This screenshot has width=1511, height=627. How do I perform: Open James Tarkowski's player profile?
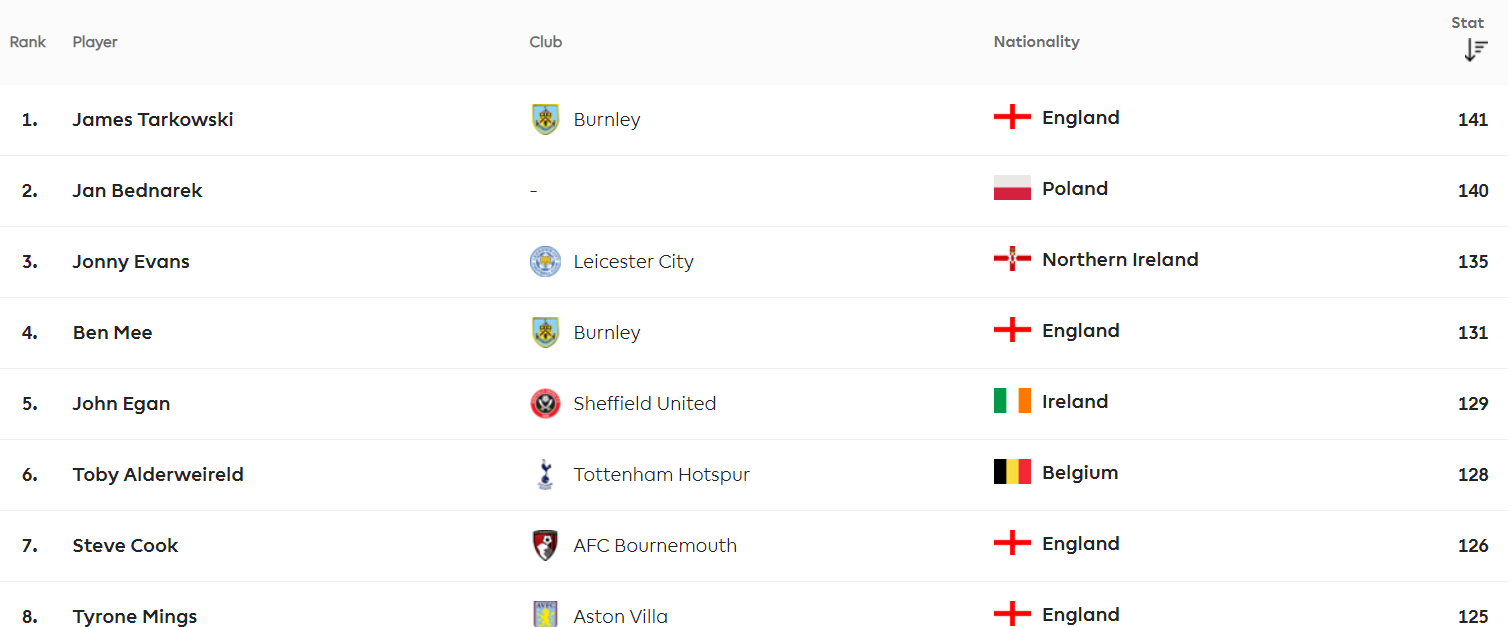coord(153,119)
